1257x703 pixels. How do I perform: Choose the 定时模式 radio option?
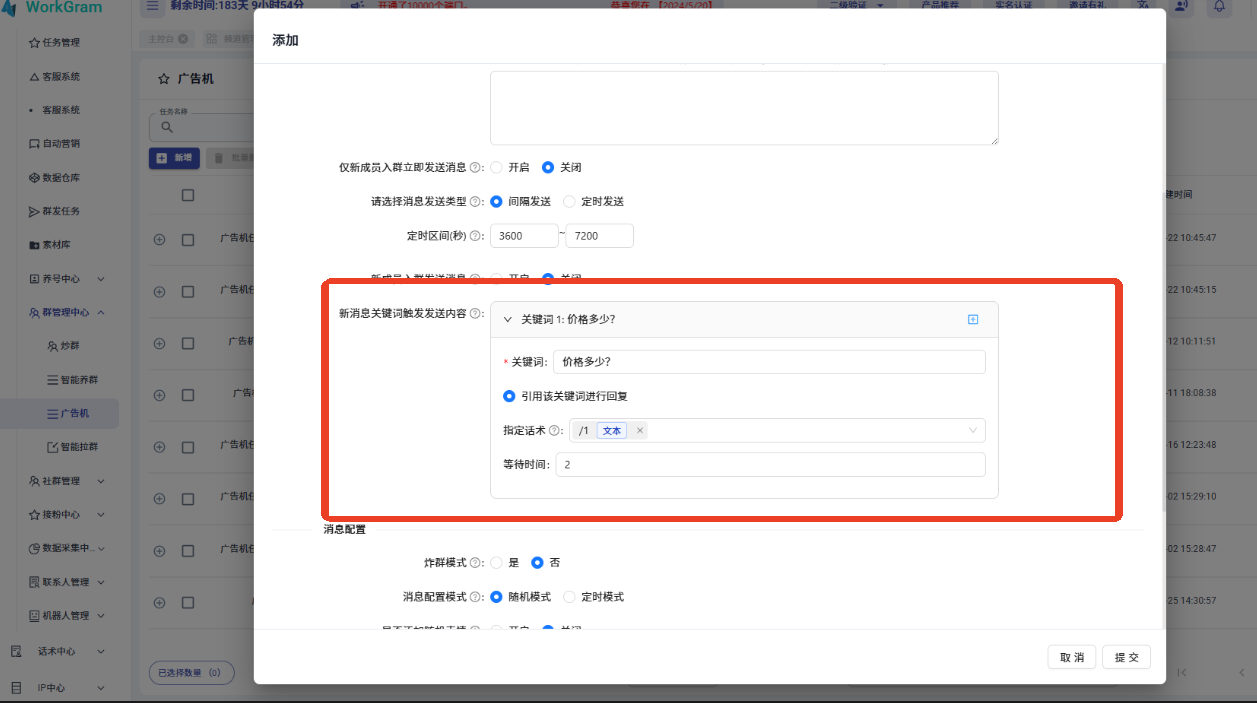click(570, 597)
